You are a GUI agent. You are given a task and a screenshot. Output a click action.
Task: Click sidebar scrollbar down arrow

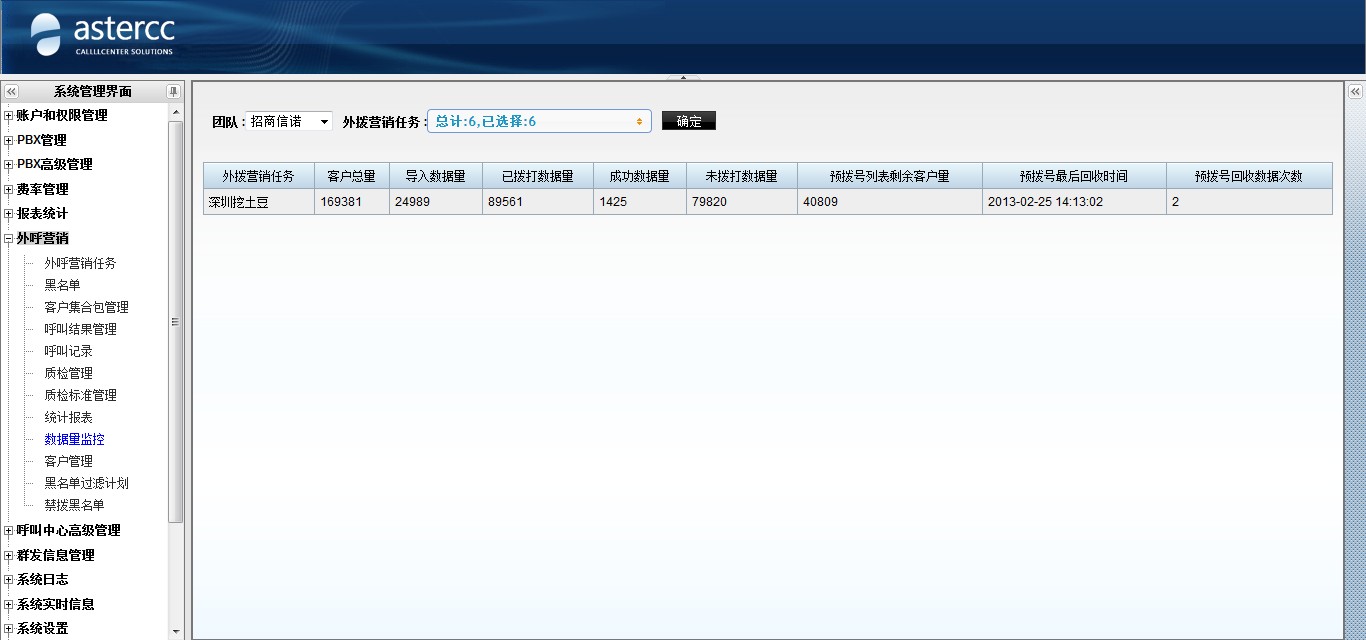[176, 631]
